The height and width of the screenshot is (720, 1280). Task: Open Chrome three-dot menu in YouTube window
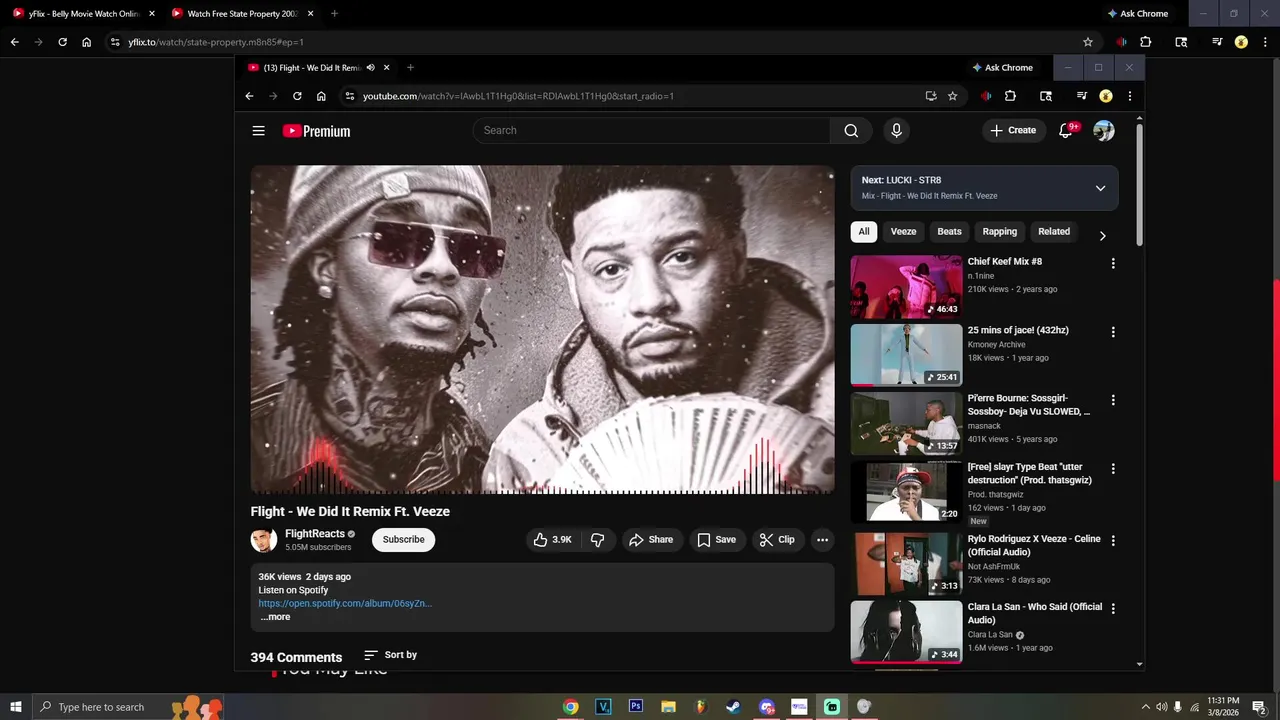click(x=1130, y=96)
